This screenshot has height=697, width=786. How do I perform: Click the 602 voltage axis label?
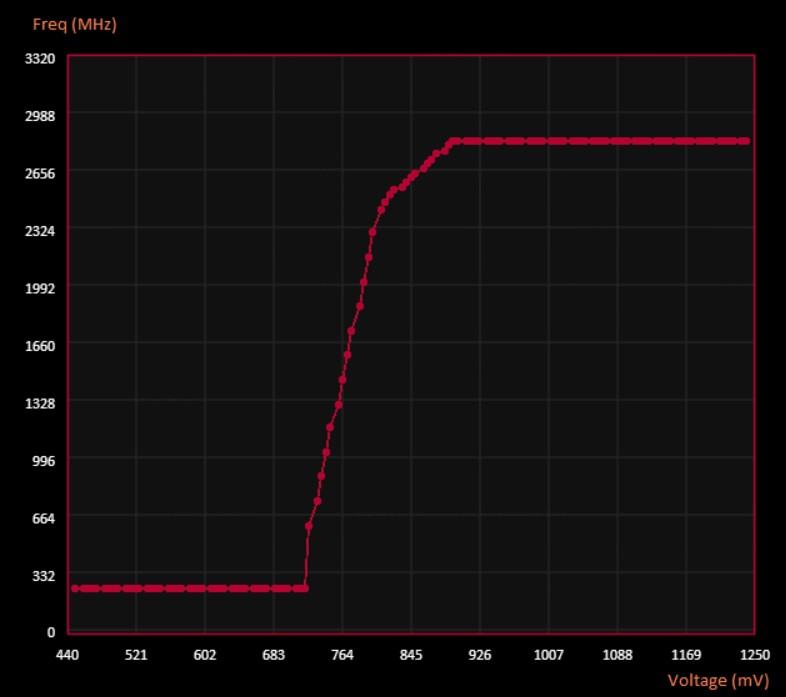click(205, 655)
